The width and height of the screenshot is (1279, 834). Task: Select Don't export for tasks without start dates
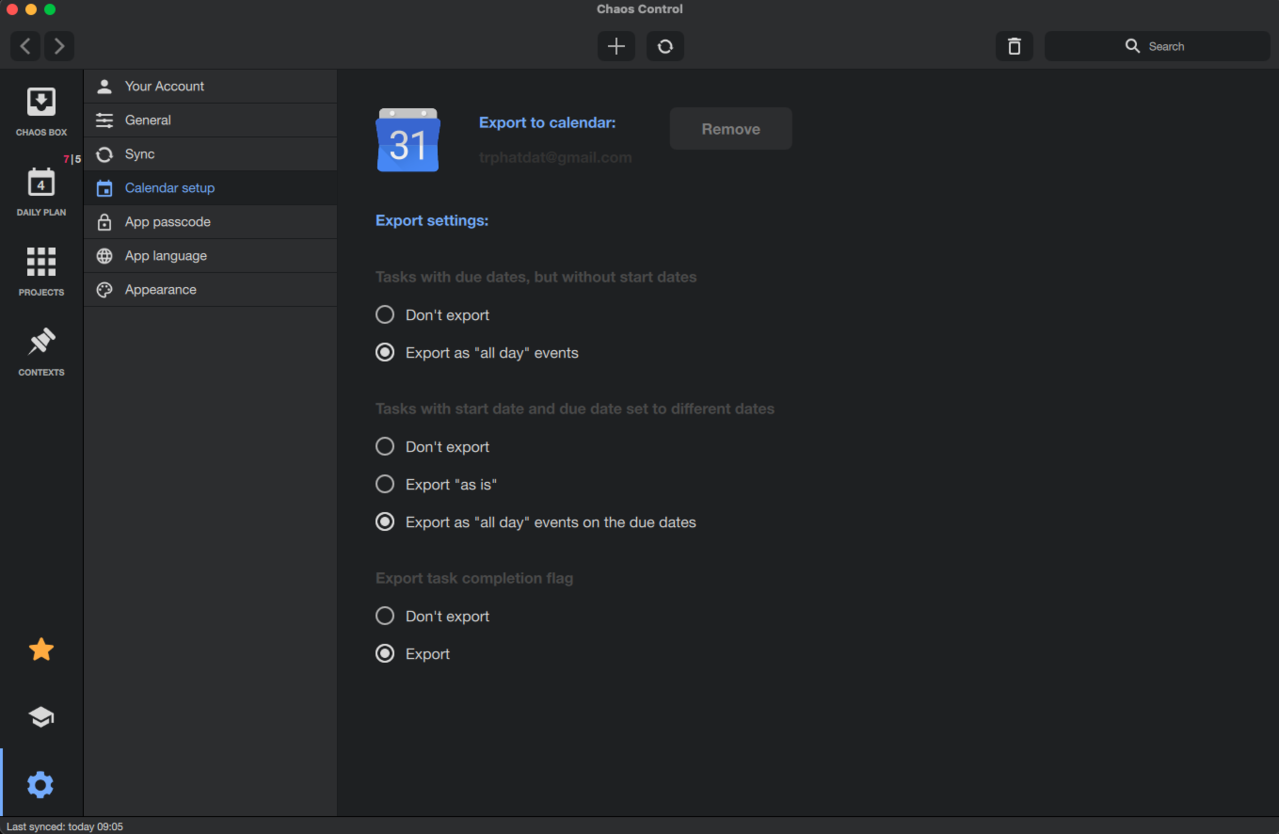pyautogui.click(x=385, y=315)
